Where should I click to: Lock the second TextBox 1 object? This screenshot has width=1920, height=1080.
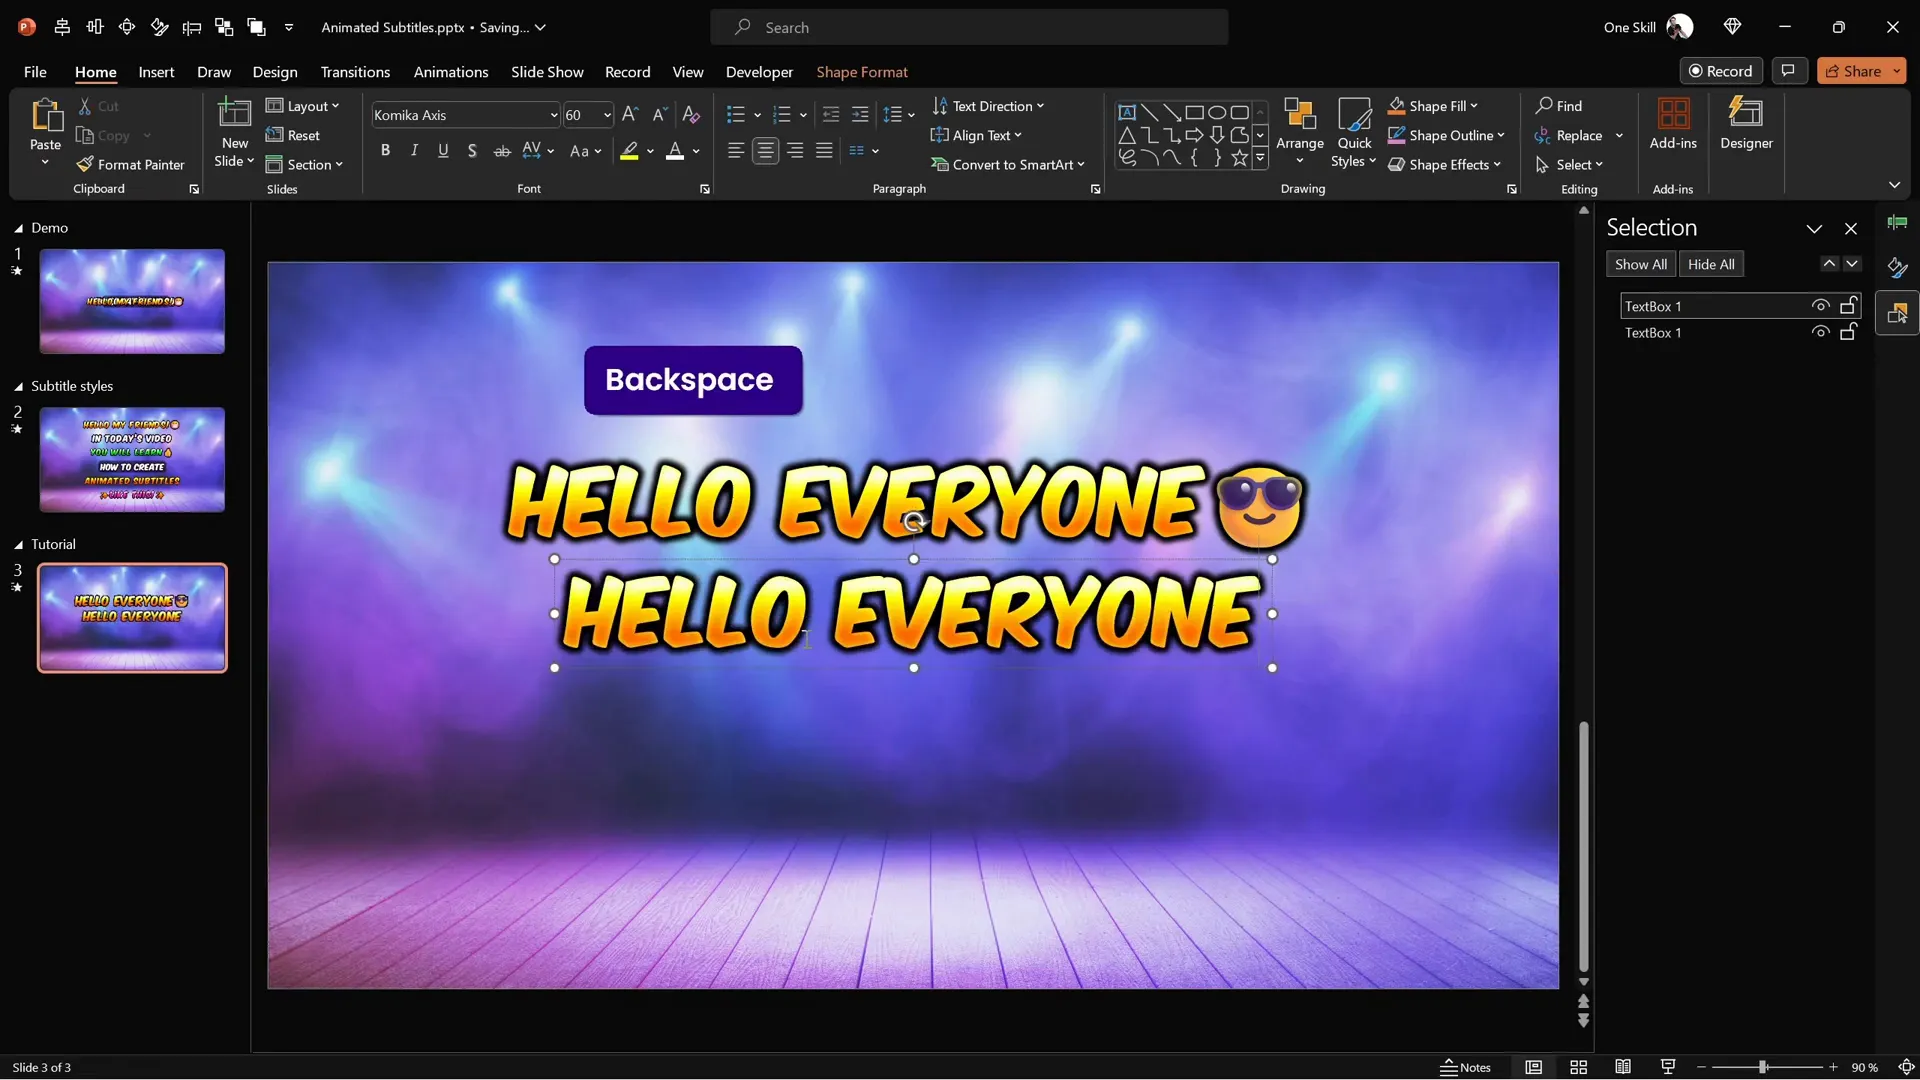1848,332
